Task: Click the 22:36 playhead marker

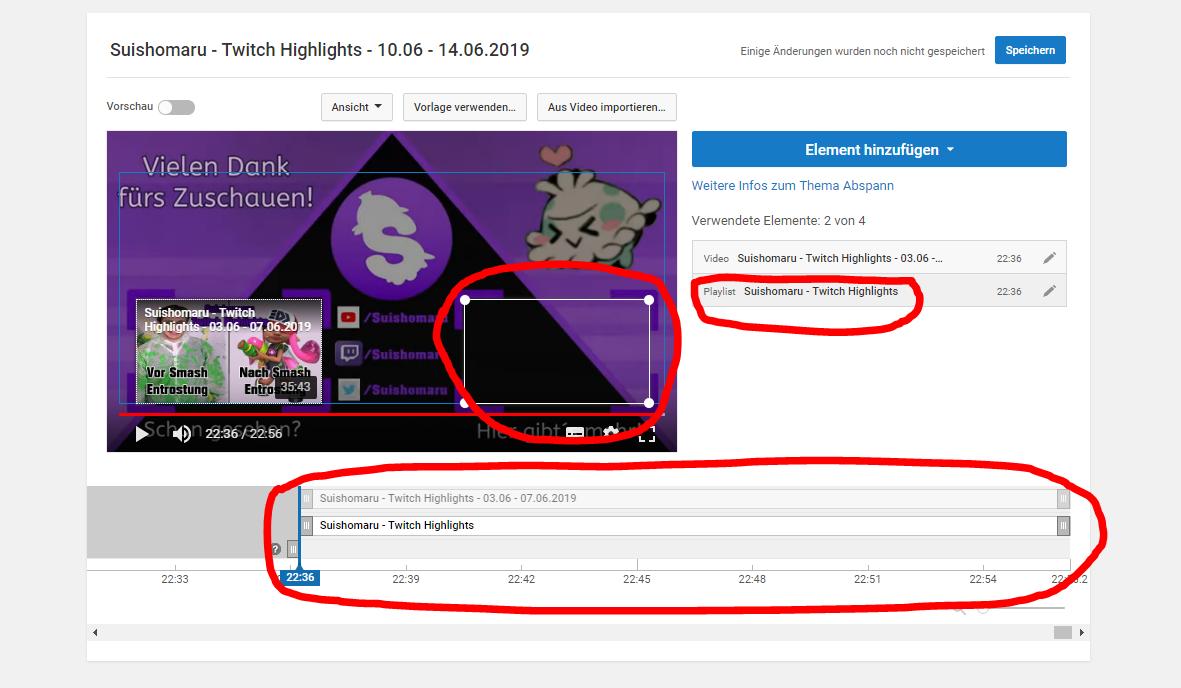Action: (x=300, y=577)
